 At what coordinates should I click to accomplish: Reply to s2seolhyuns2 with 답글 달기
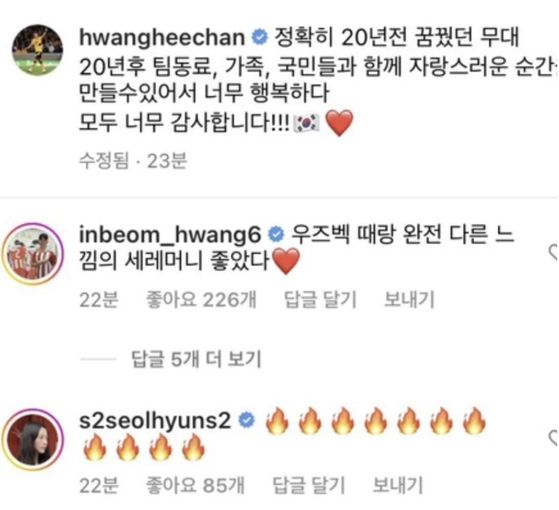pyautogui.click(x=308, y=485)
